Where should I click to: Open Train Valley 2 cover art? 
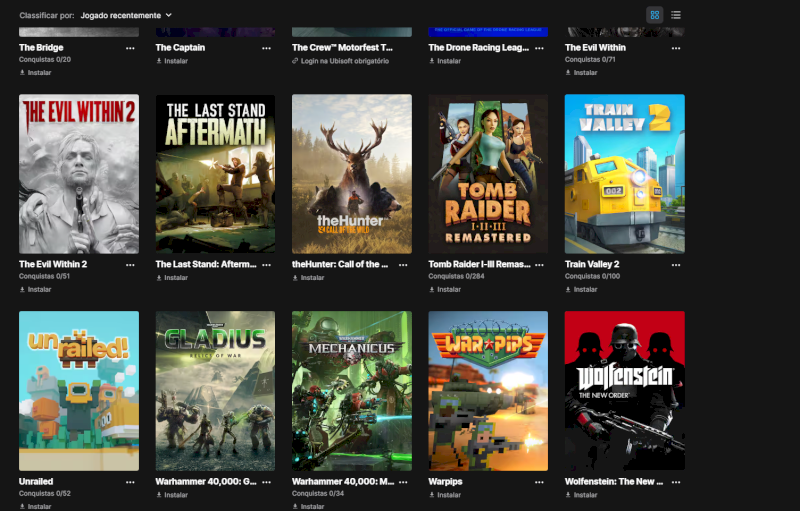[624, 174]
